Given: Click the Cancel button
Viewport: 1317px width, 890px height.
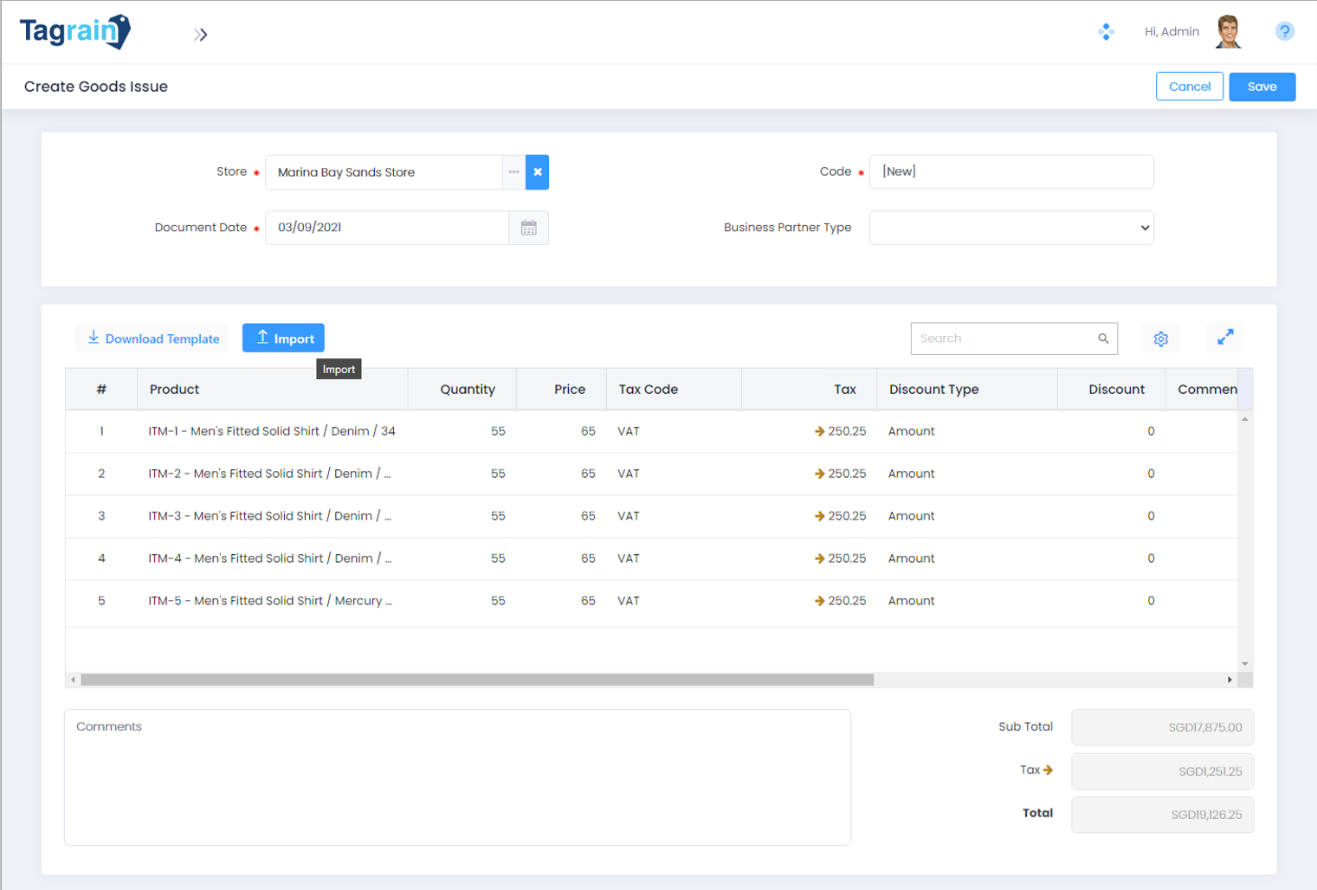Looking at the screenshot, I should coord(1190,87).
